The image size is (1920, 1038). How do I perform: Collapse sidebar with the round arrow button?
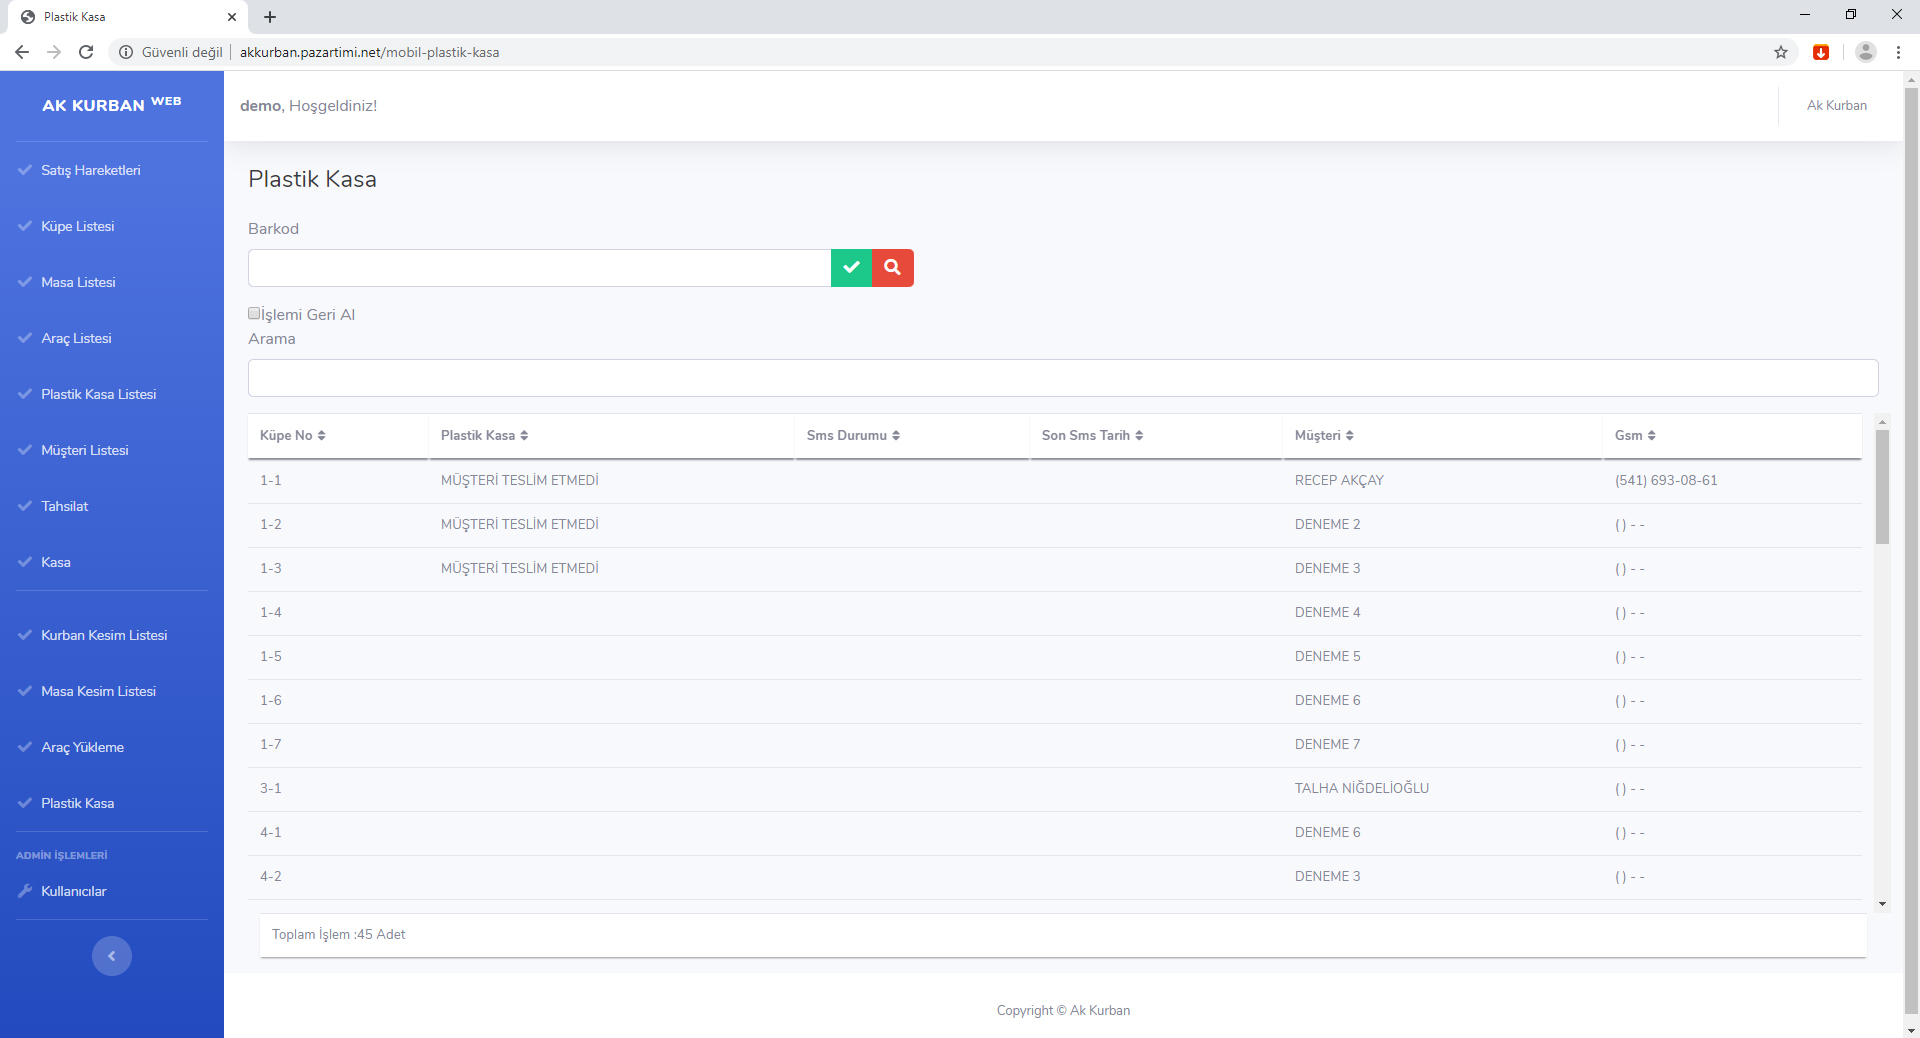coord(112,956)
